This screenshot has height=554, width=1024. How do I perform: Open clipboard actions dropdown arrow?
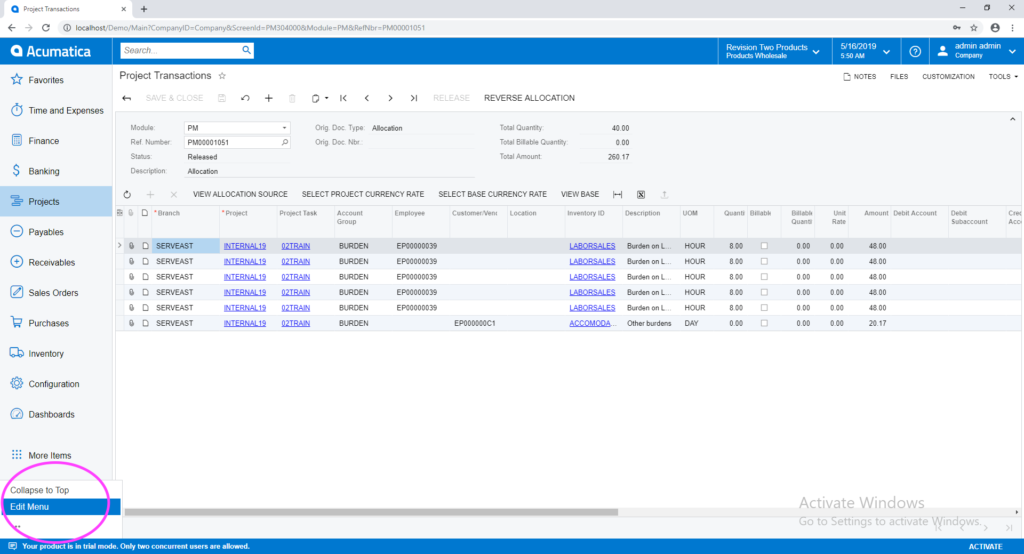pos(327,98)
